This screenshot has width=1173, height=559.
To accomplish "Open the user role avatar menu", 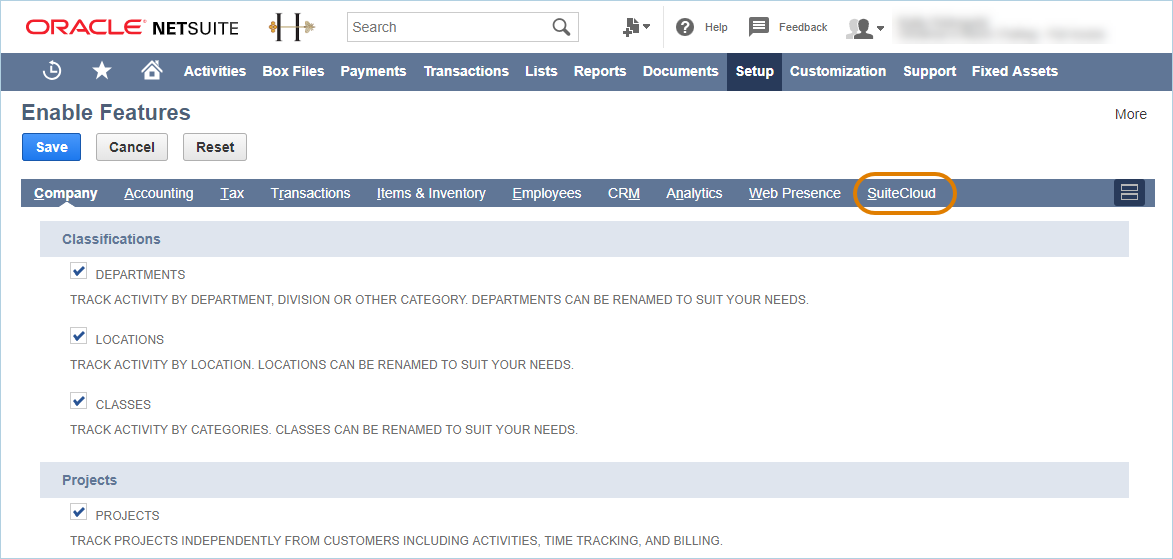I will tap(865, 28).
